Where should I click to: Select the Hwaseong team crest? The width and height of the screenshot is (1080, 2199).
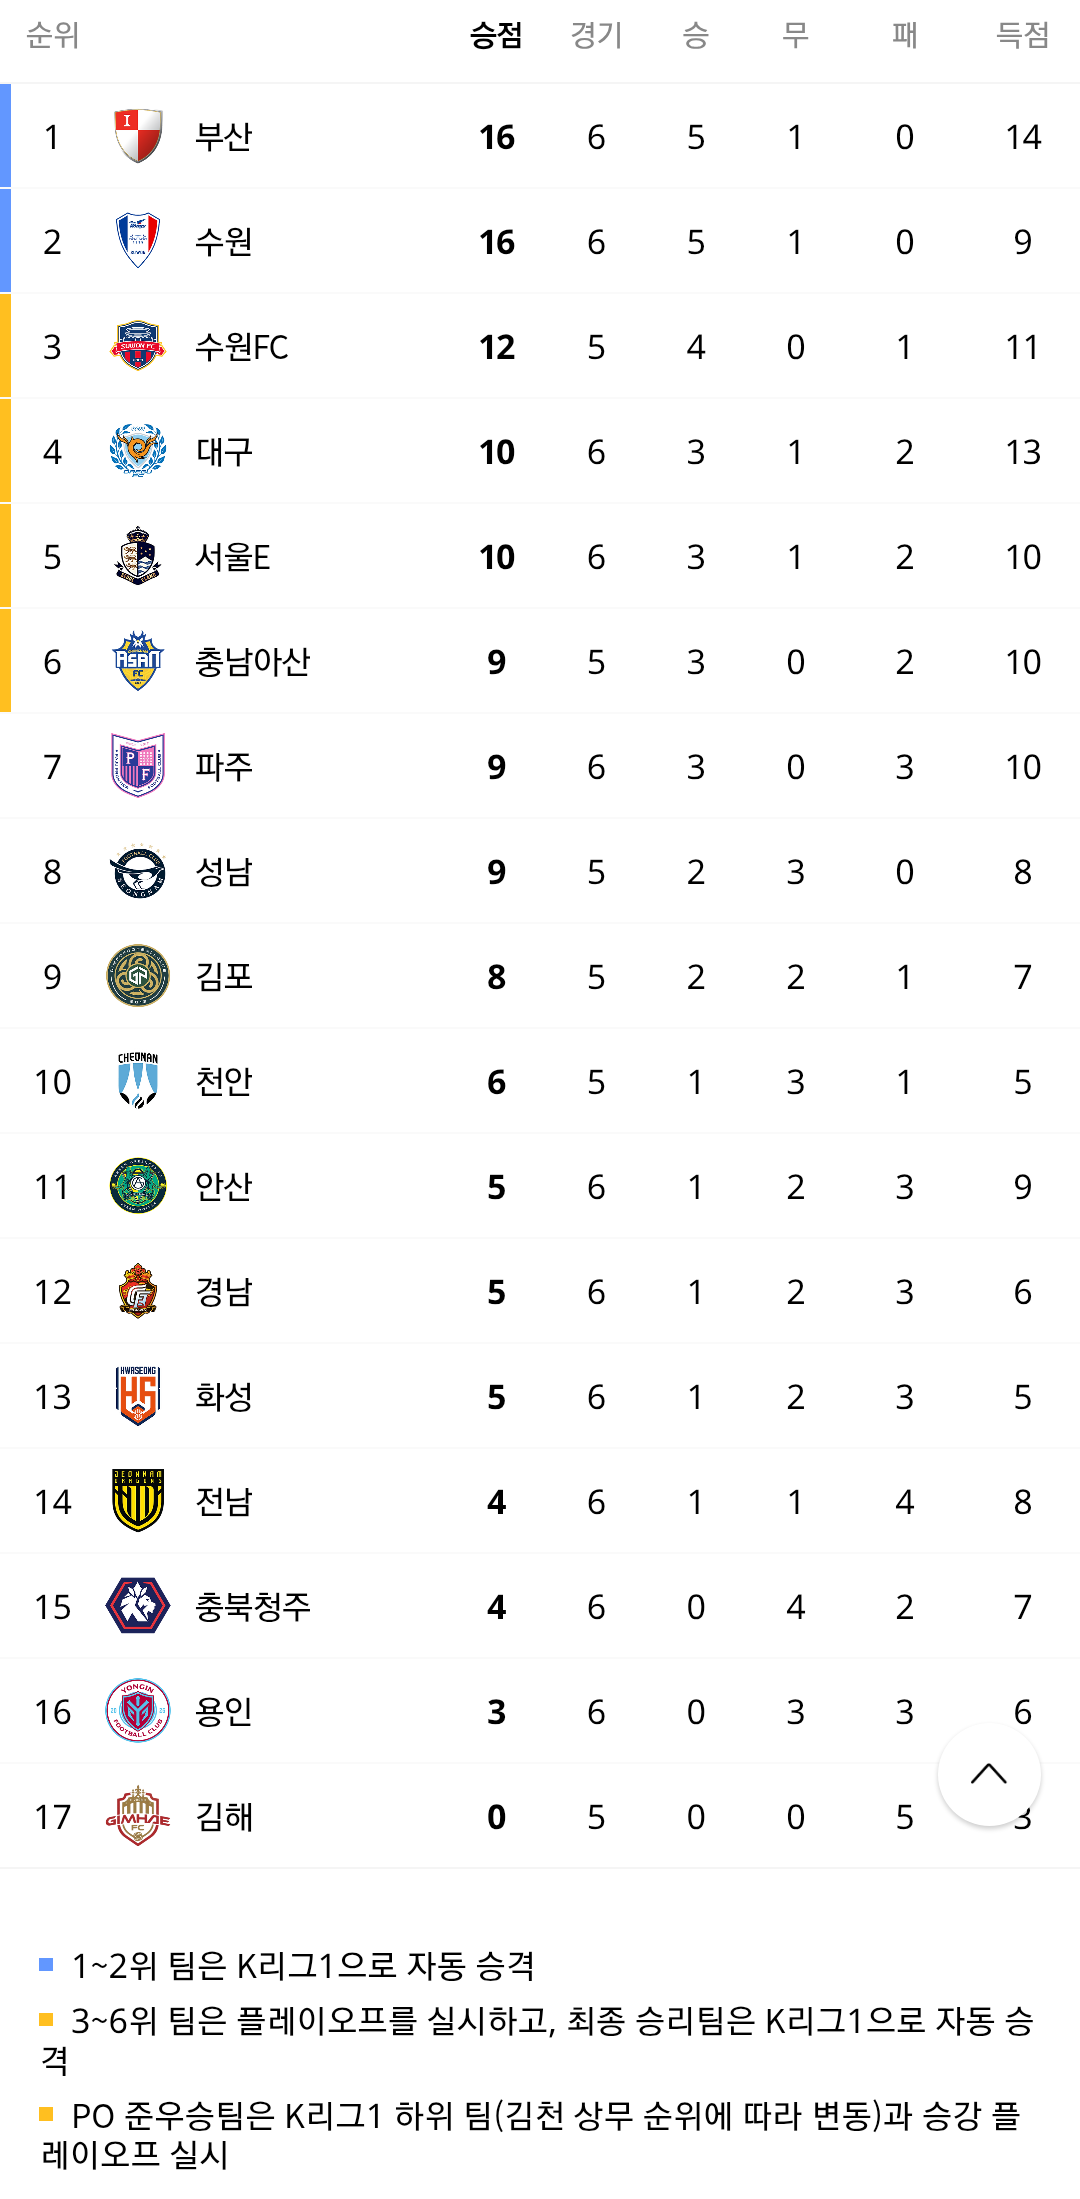138,1396
